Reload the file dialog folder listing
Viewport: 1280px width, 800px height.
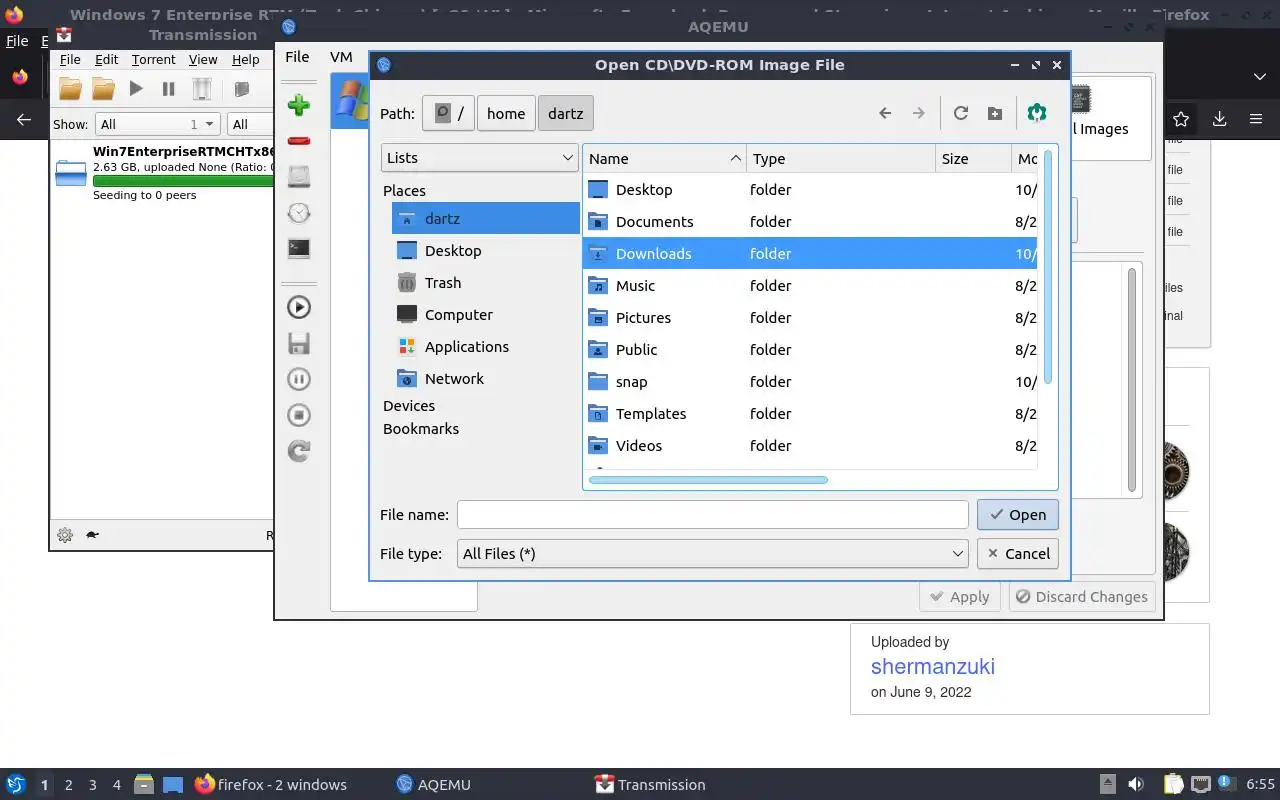pos(961,113)
